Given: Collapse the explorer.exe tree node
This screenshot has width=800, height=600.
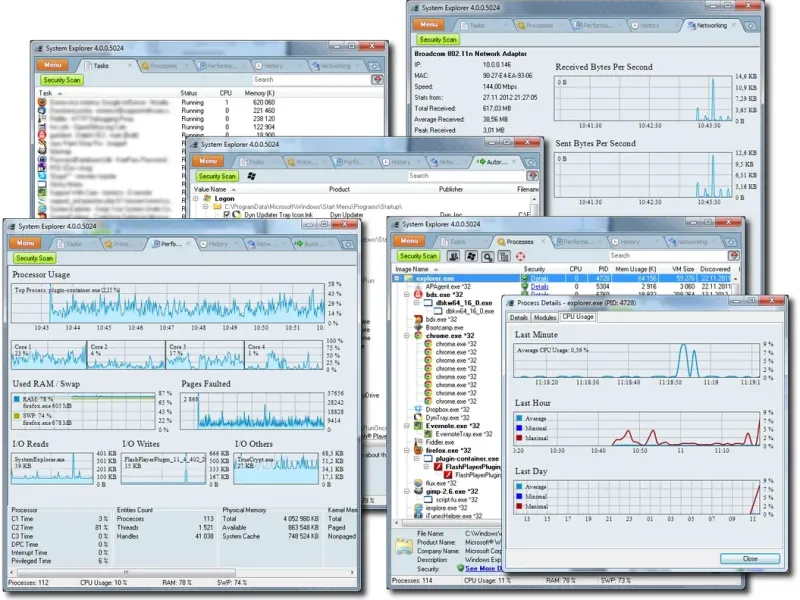Looking at the screenshot, I should (x=397, y=279).
